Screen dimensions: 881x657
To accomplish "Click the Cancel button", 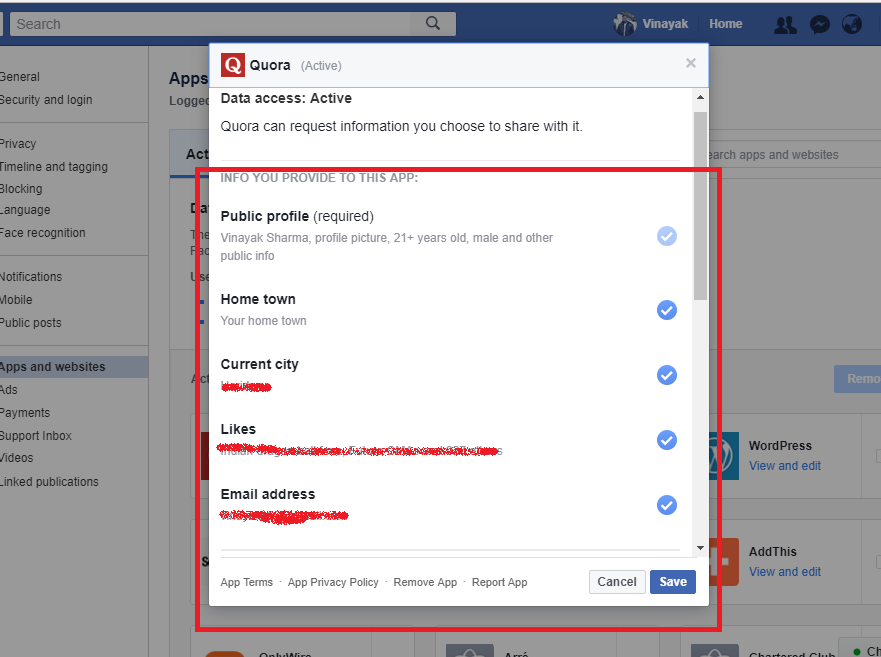I will [617, 582].
